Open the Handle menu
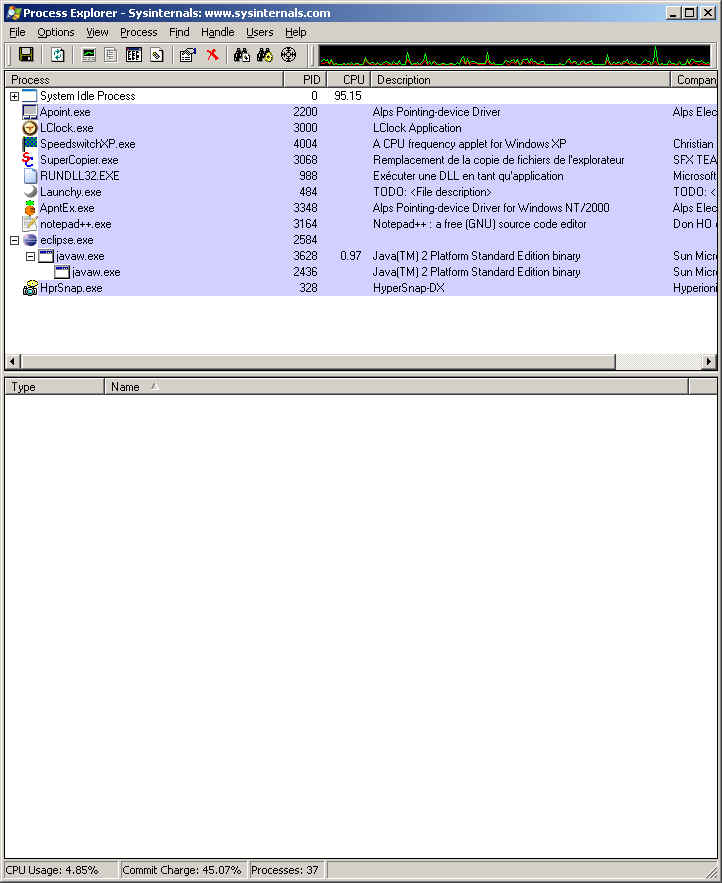722x883 pixels. (x=217, y=32)
